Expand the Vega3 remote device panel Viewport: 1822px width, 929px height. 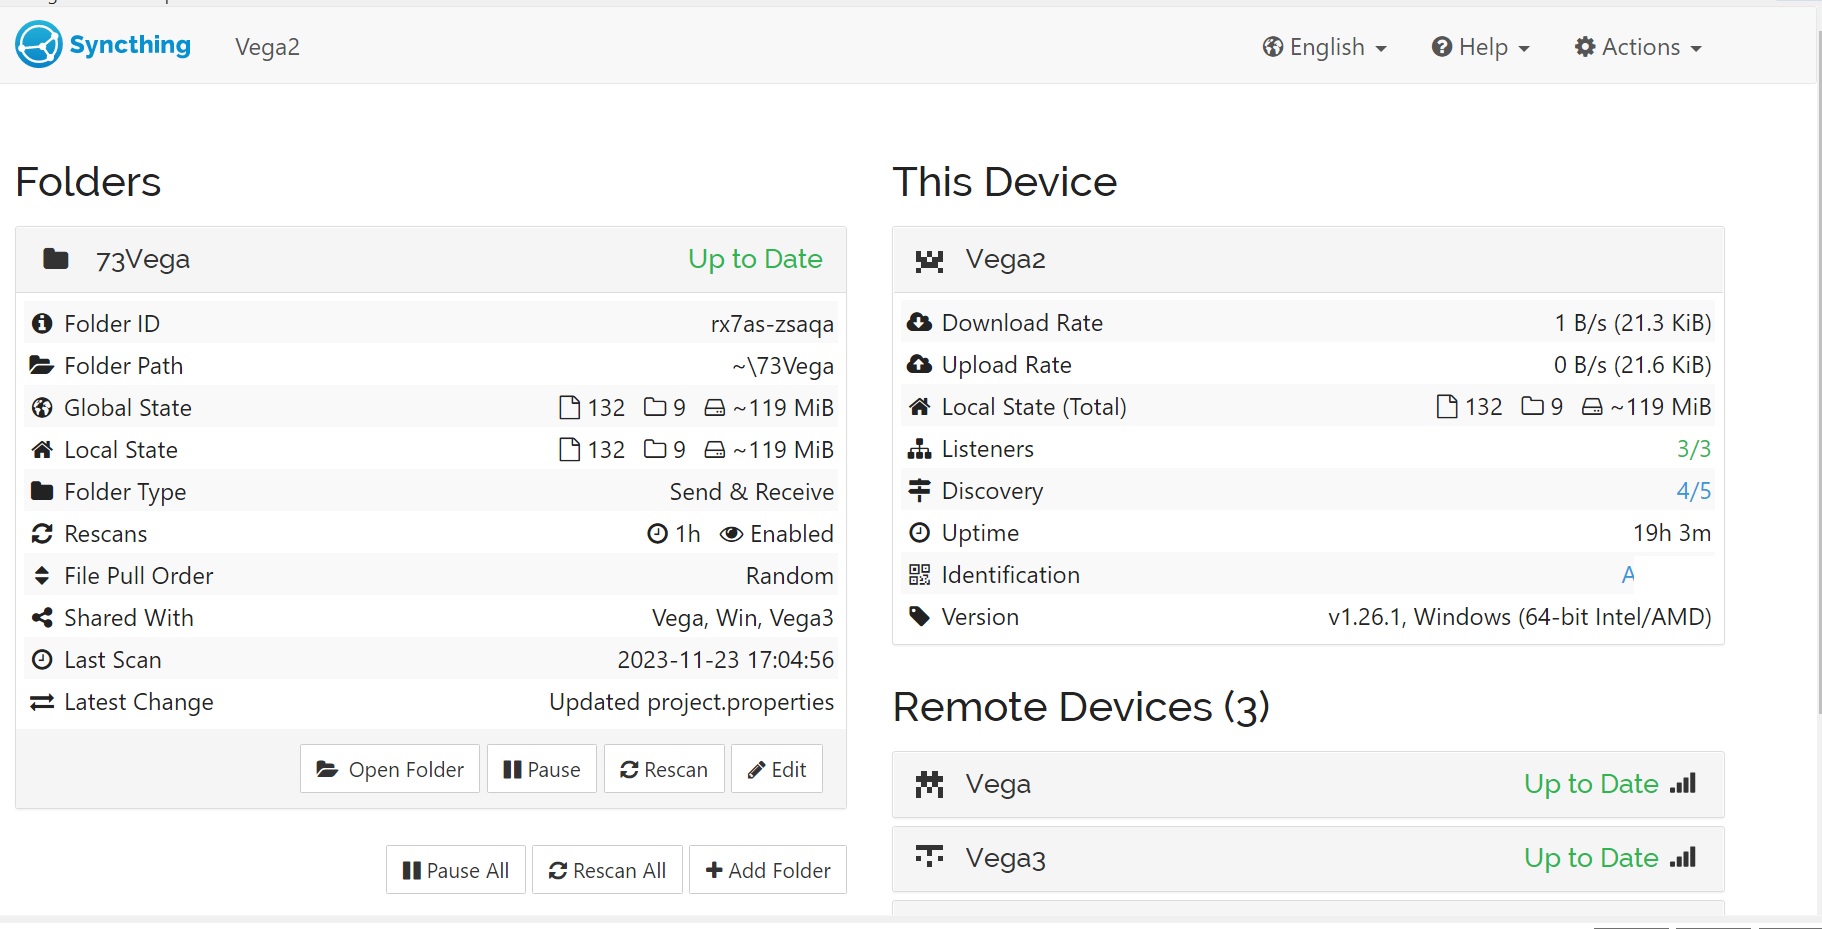coord(1308,858)
